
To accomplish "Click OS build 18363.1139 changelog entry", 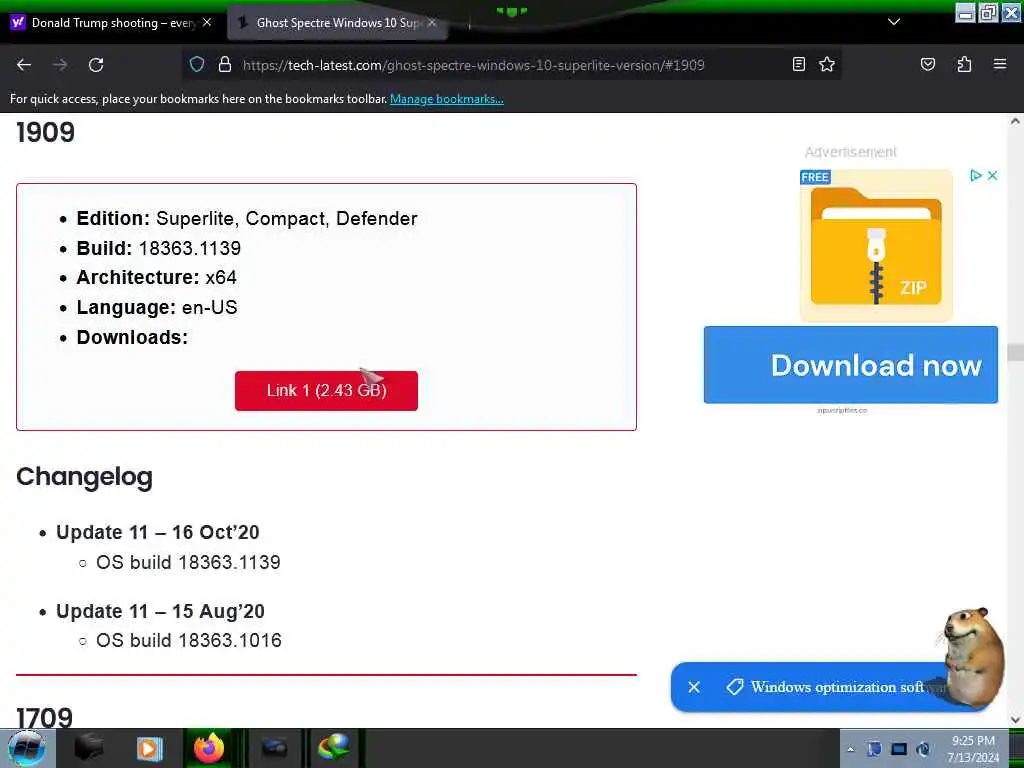I will click(188, 562).
